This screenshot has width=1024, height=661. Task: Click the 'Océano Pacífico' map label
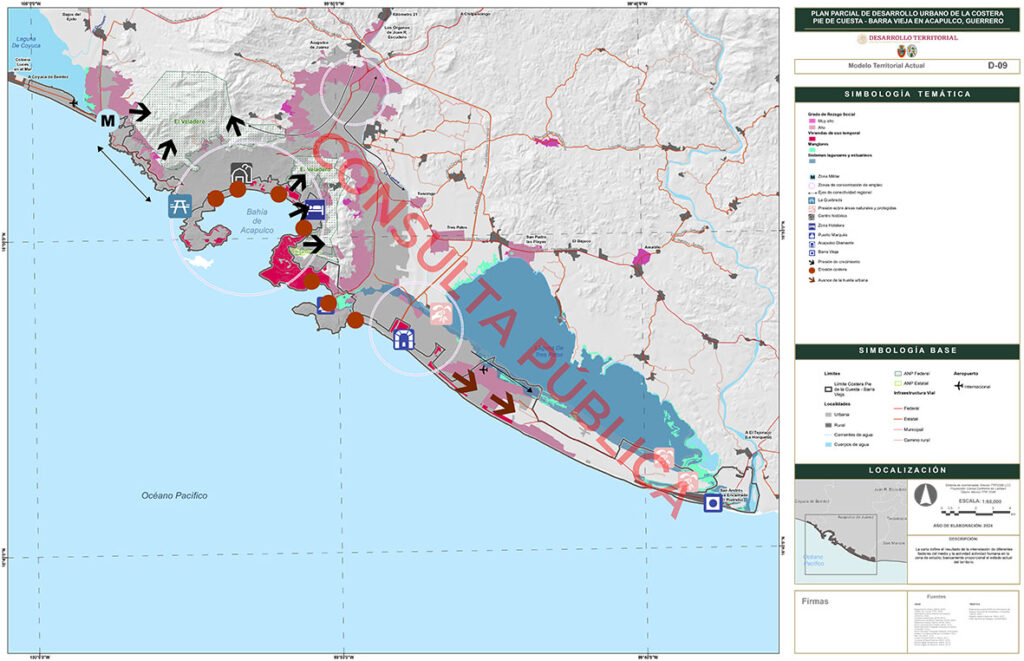pyautogui.click(x=173, y=496)
